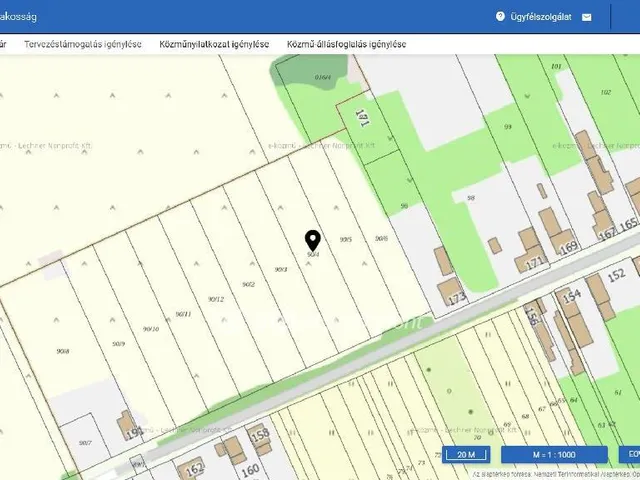Switch to Közműnyilatkozat igénylése tab
Image resolution: width=640 pixels, height=480 pixels.
click(x=214, y=44)
